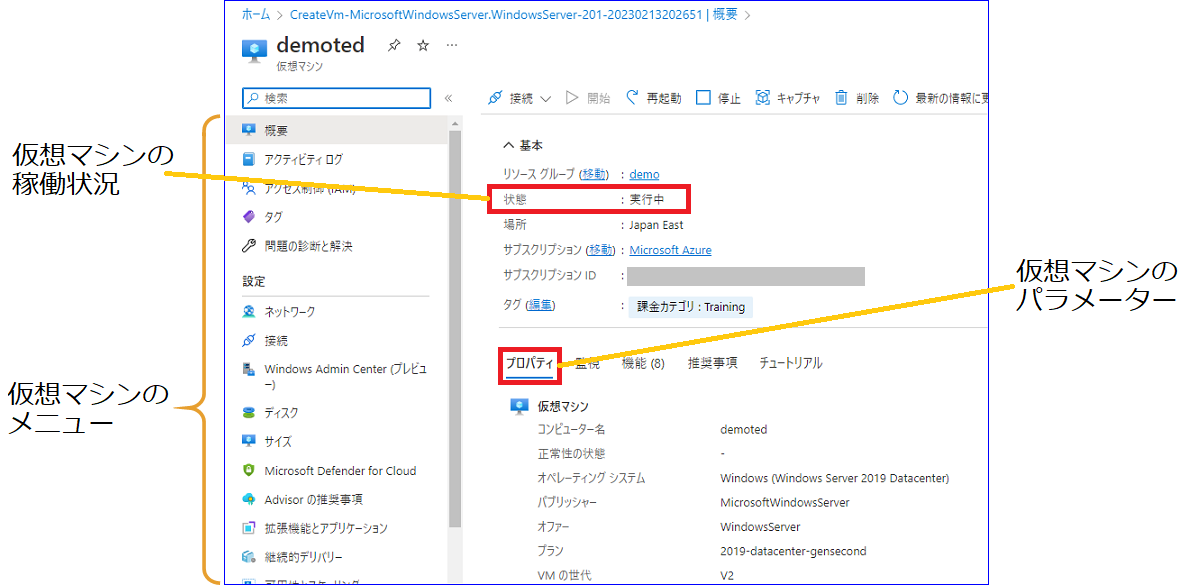Image resolution: width=1200 pixels, height=585 pixels.
Task: Open the demo resource group link
Action: 644,174
